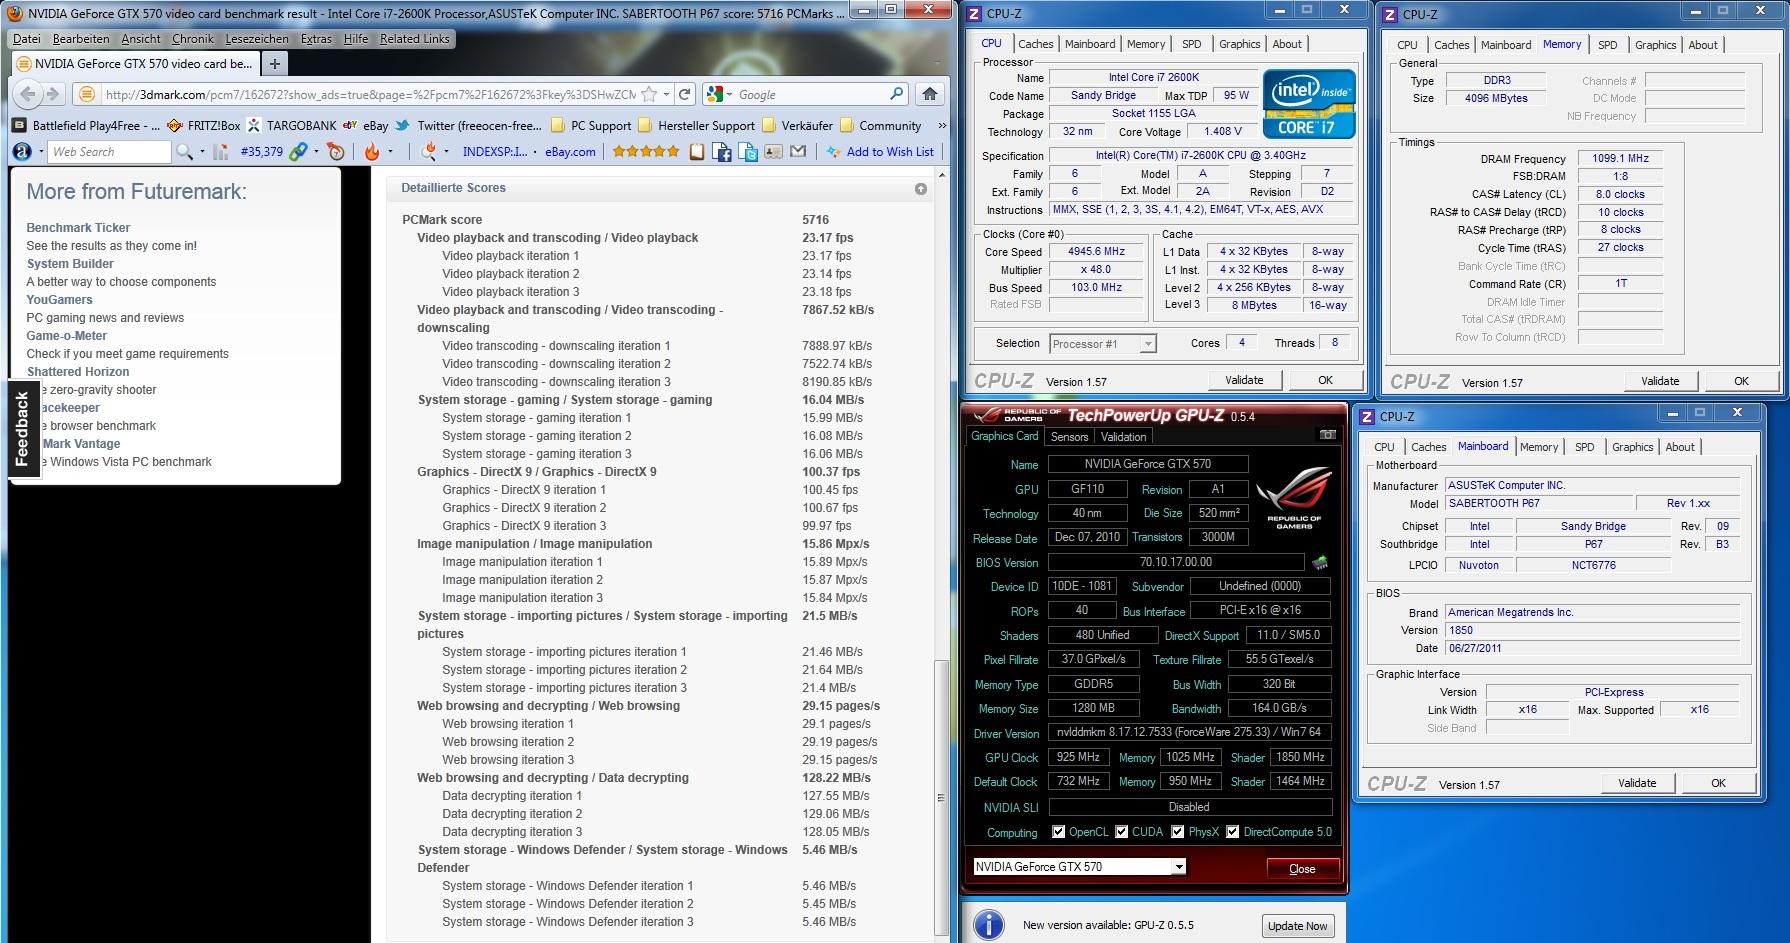Toggle the CUDA checkbox in GPU-Z
Screen dimensions: 1790x943
click(1121, 832)
